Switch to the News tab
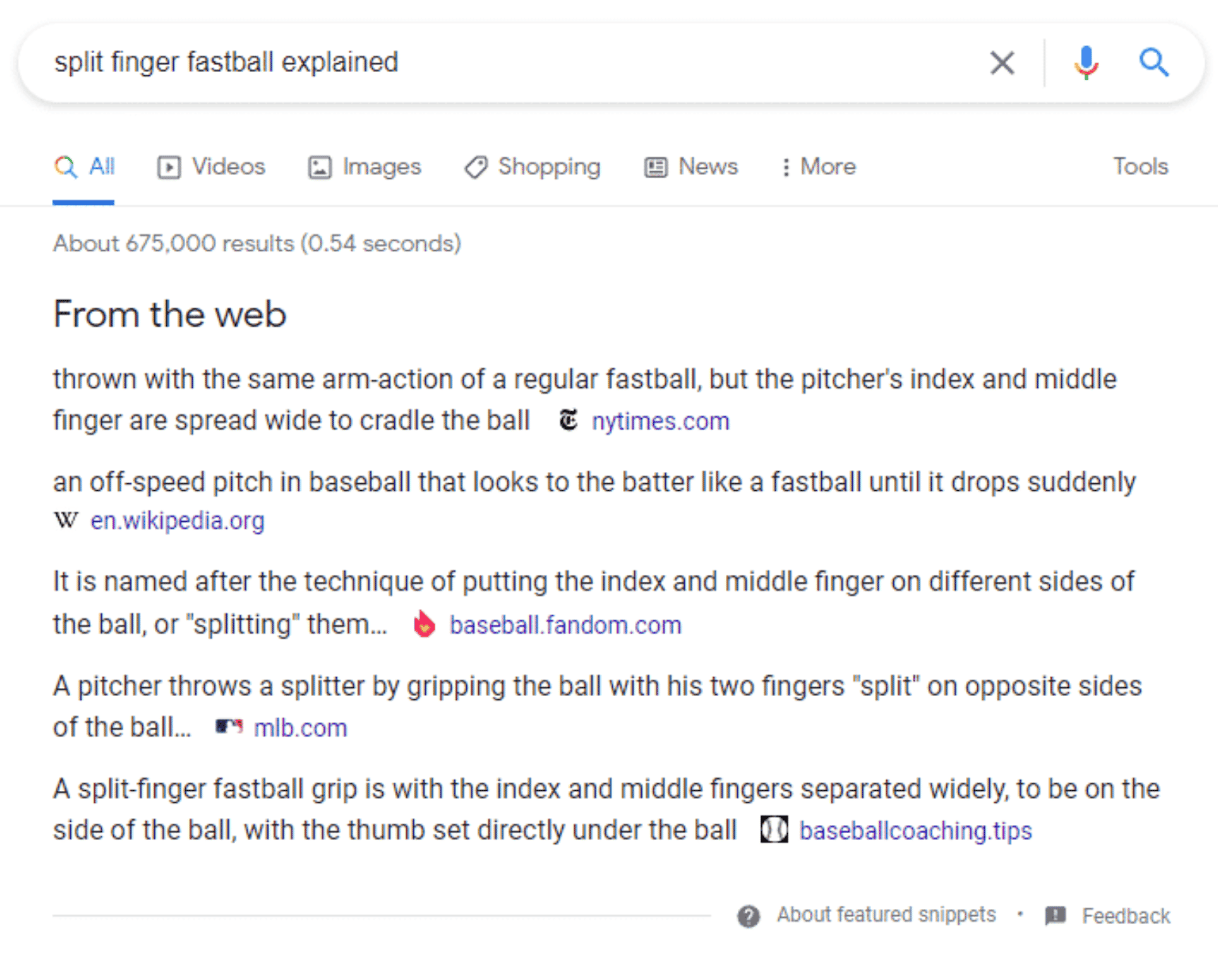 point(691,167)
